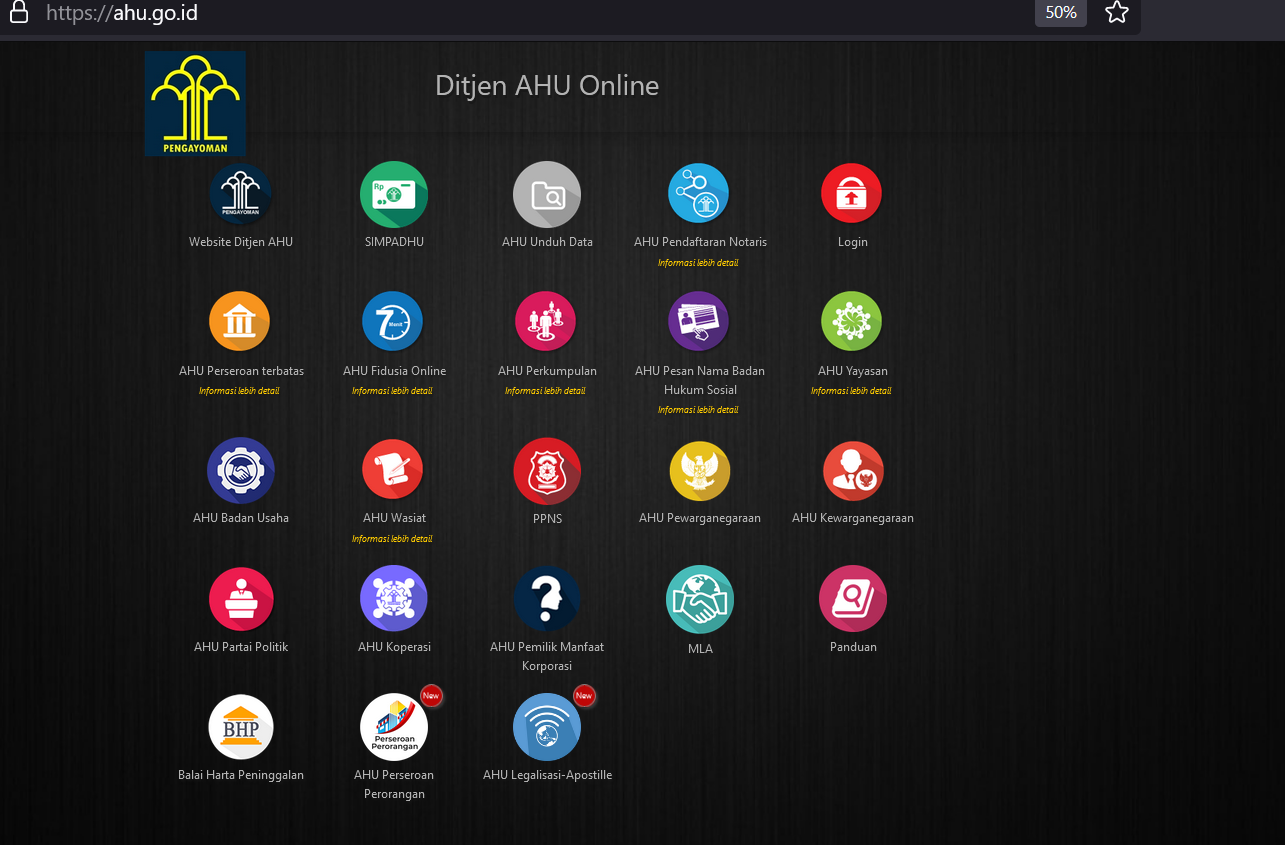1285x845 pixels.
Task: Open the AHU Perseroan Perorangan icon
Action: [394, 727]
